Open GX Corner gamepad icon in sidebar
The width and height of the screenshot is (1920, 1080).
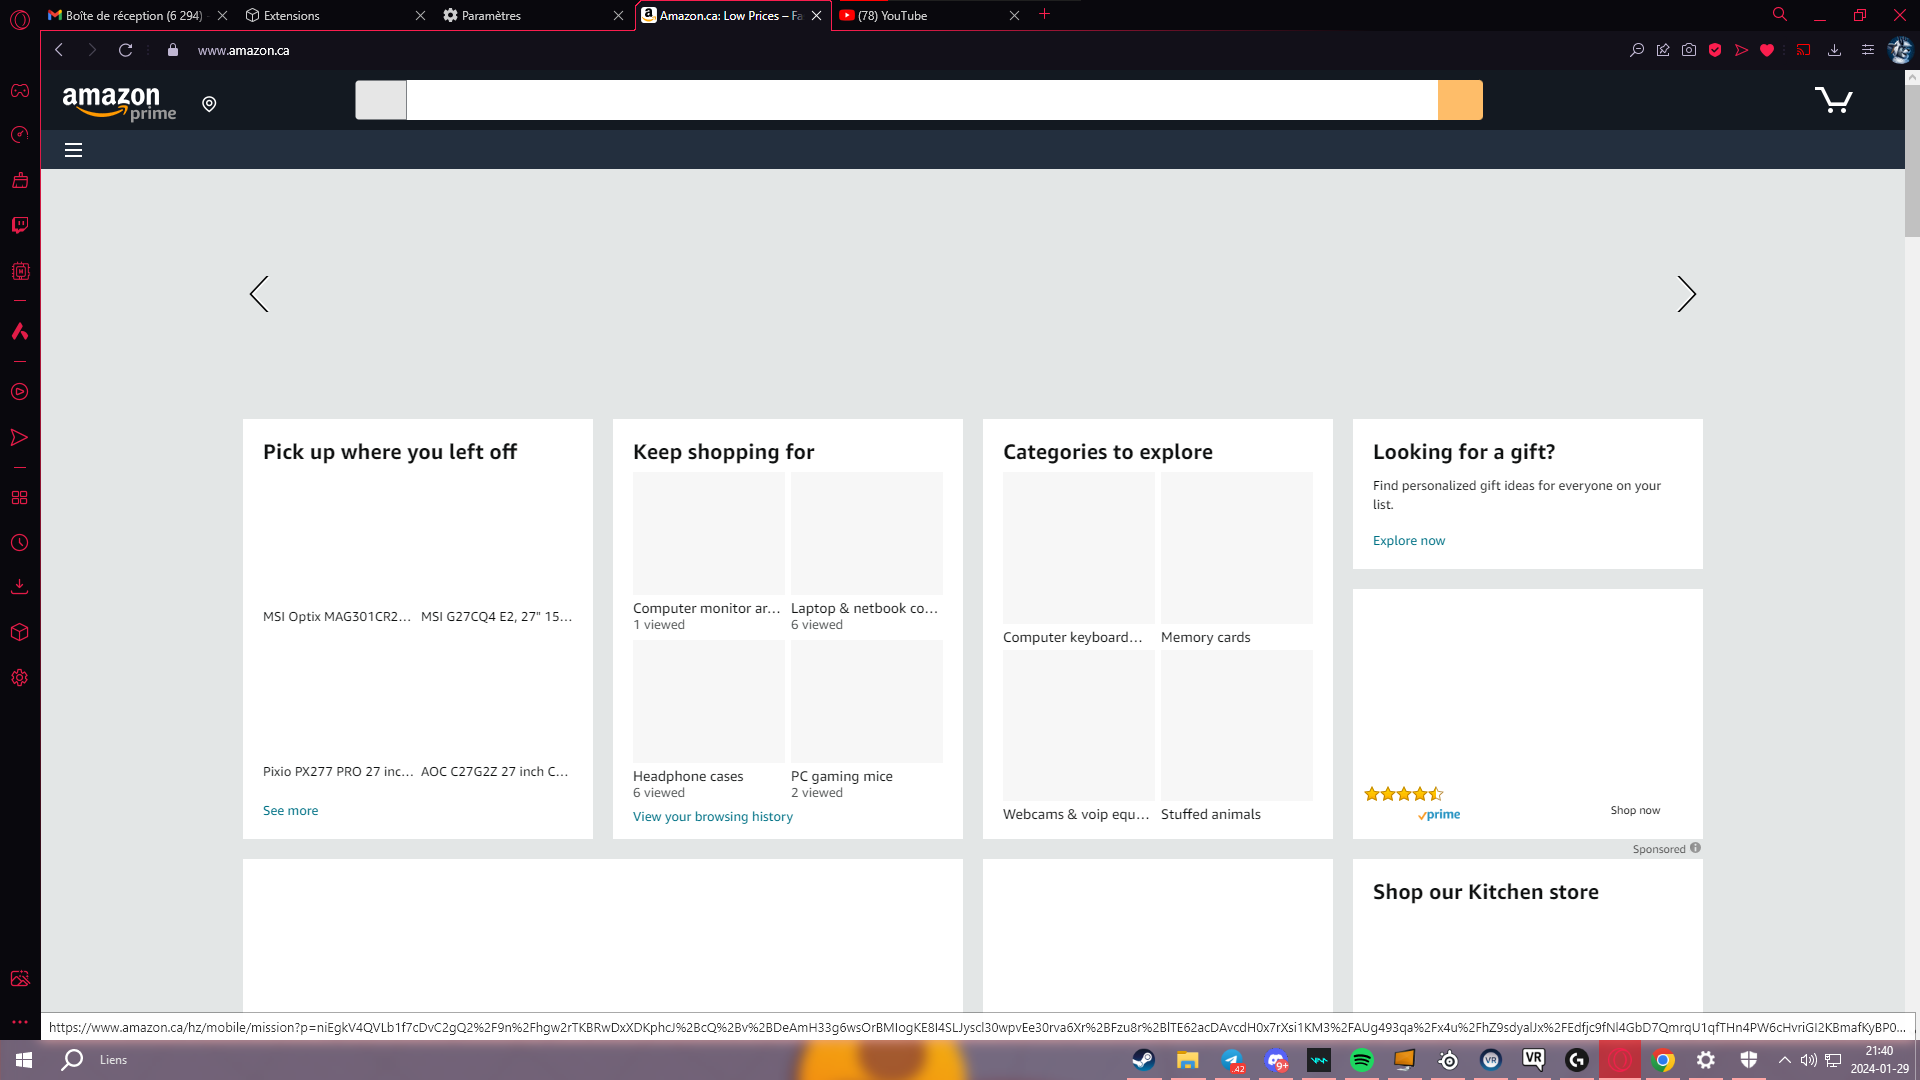[20, 91]
